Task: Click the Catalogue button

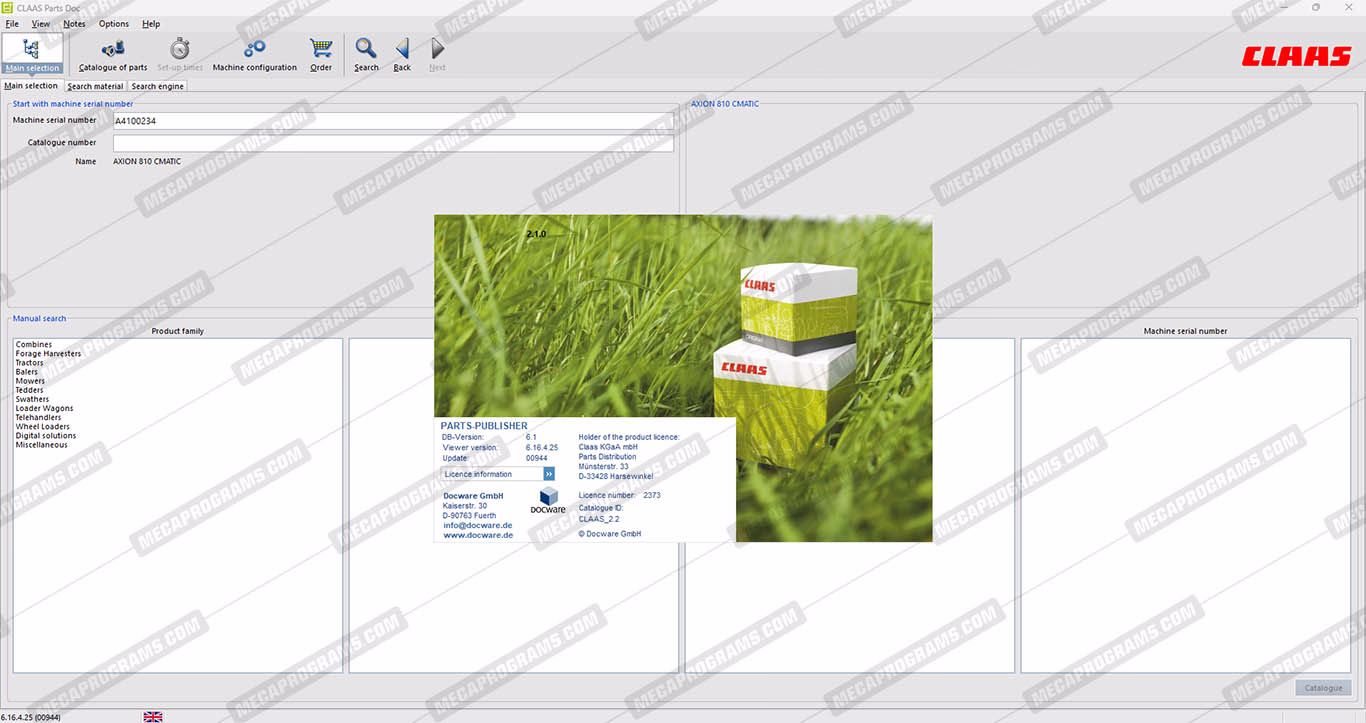Action: pos(1323,688)
